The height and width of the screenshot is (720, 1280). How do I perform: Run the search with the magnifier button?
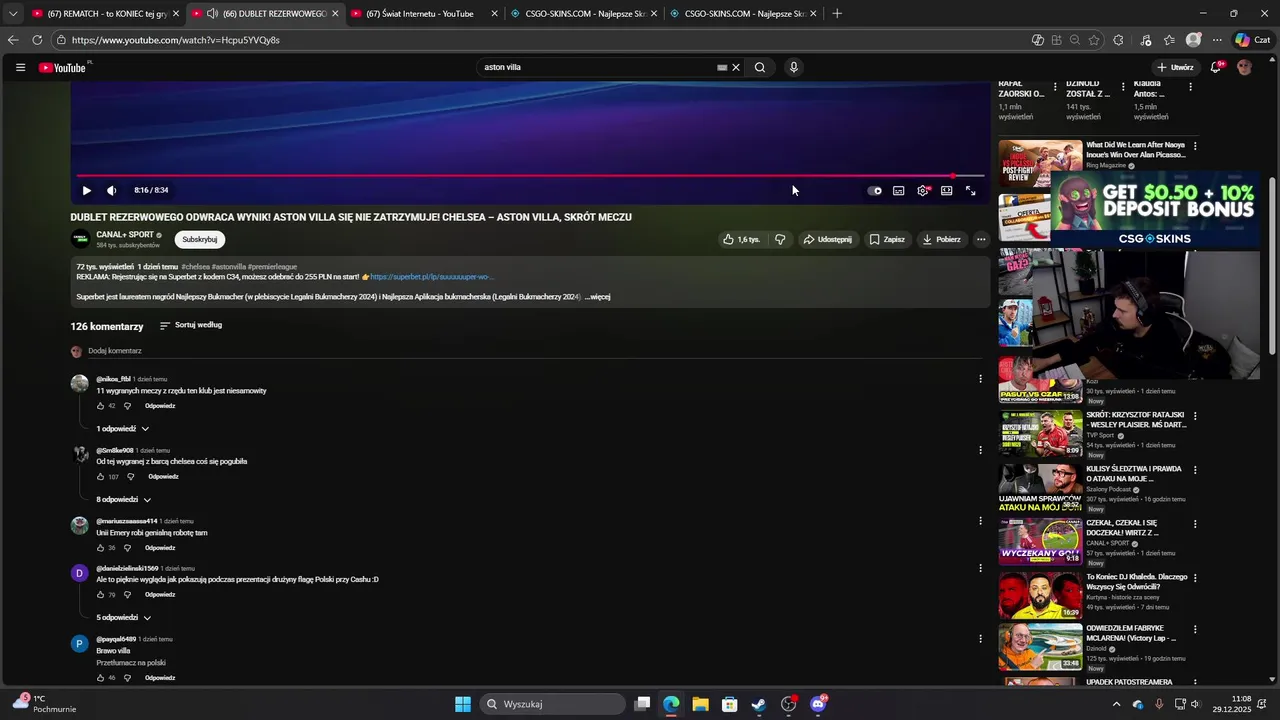coord(760,68)
